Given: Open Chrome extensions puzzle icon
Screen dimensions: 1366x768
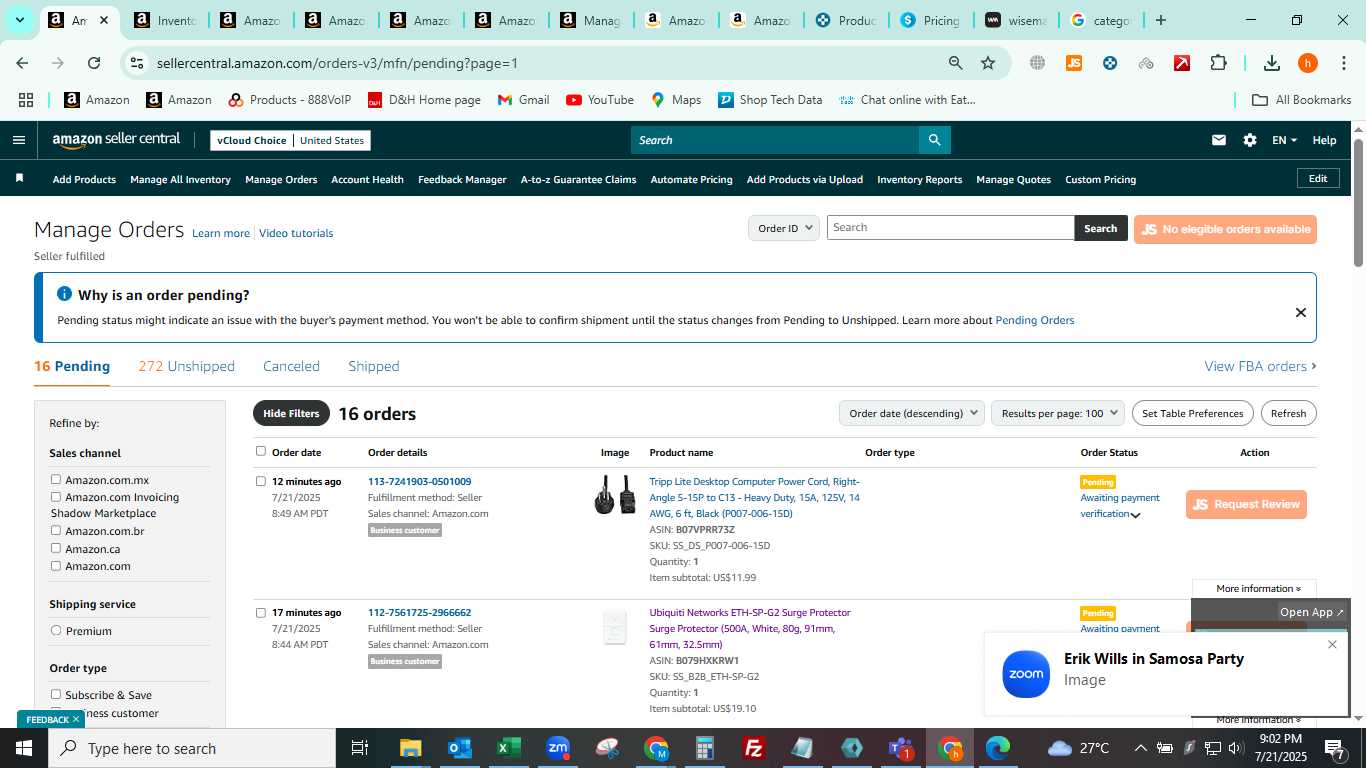Looking at the screenshot, I should click(1218, 63).
